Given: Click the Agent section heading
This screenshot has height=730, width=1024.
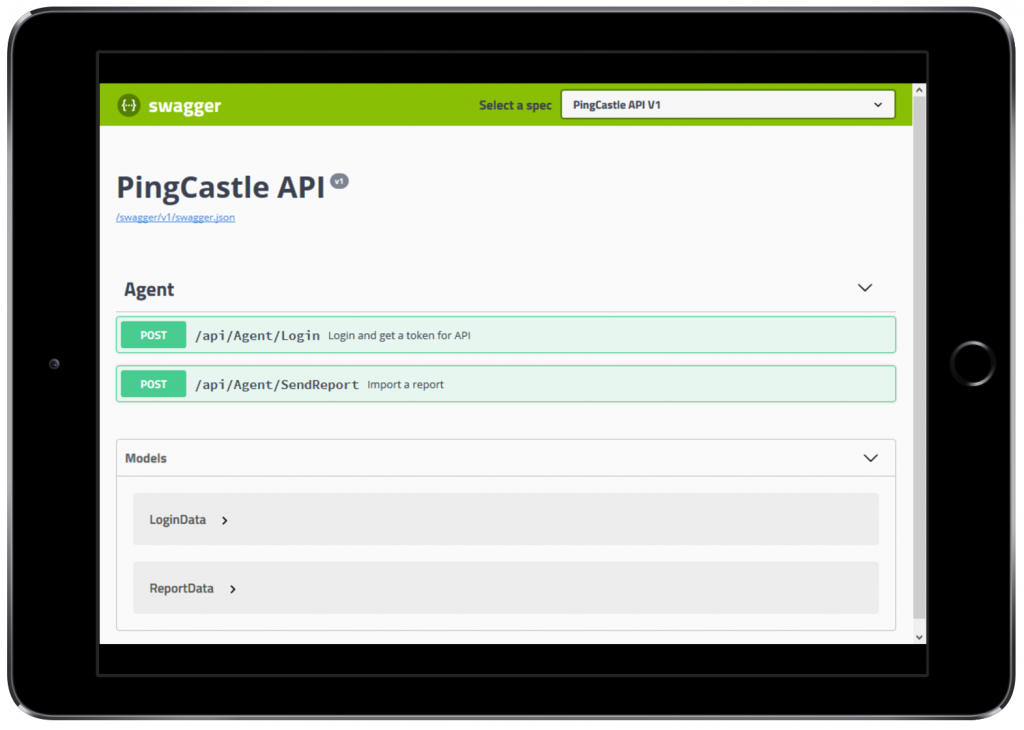Looking at the screenshot, I should click(148, 289).
